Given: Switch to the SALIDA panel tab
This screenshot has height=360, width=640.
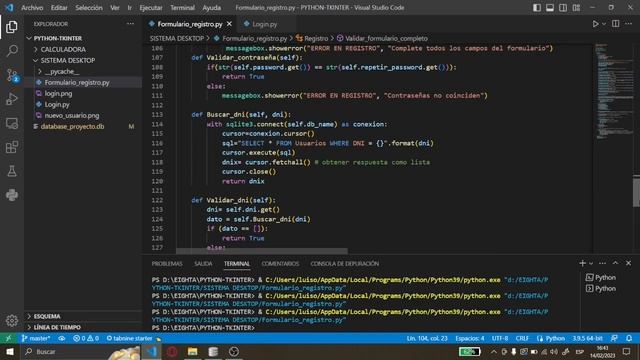Looking at the screenshot, I should (x=203, y=264).
